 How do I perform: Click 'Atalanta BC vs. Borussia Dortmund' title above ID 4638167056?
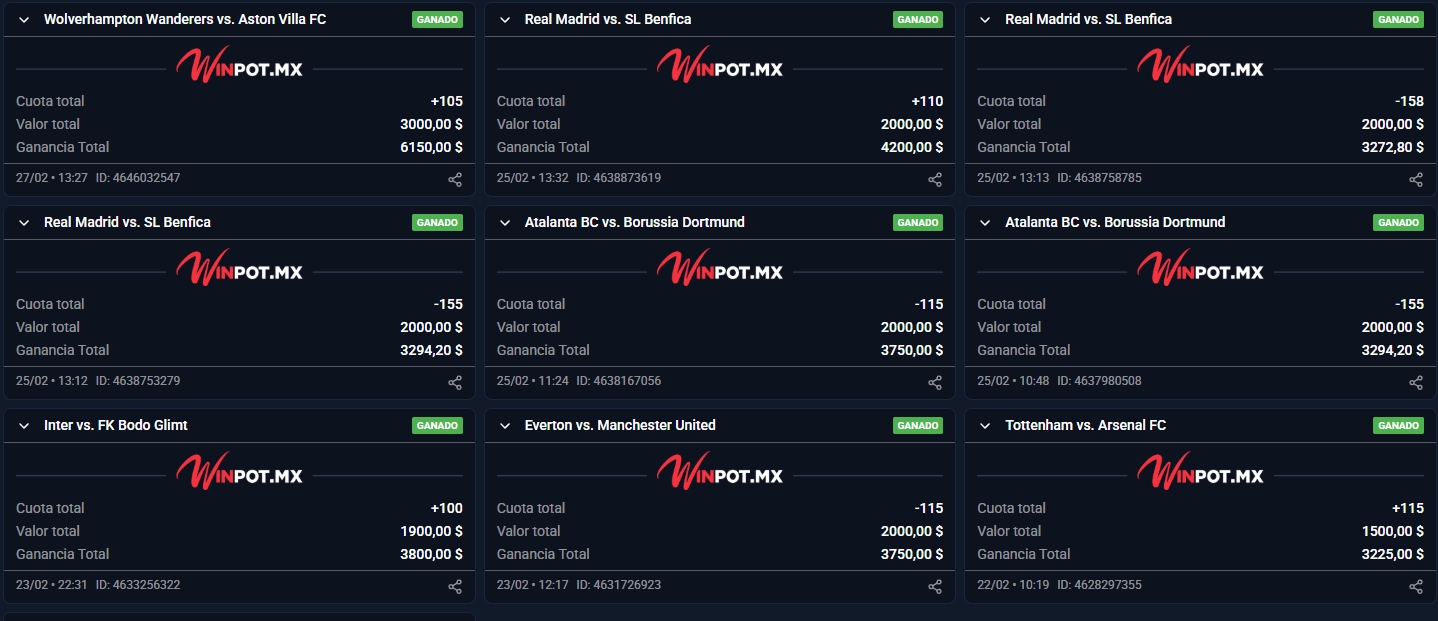(x=635, y=222)
